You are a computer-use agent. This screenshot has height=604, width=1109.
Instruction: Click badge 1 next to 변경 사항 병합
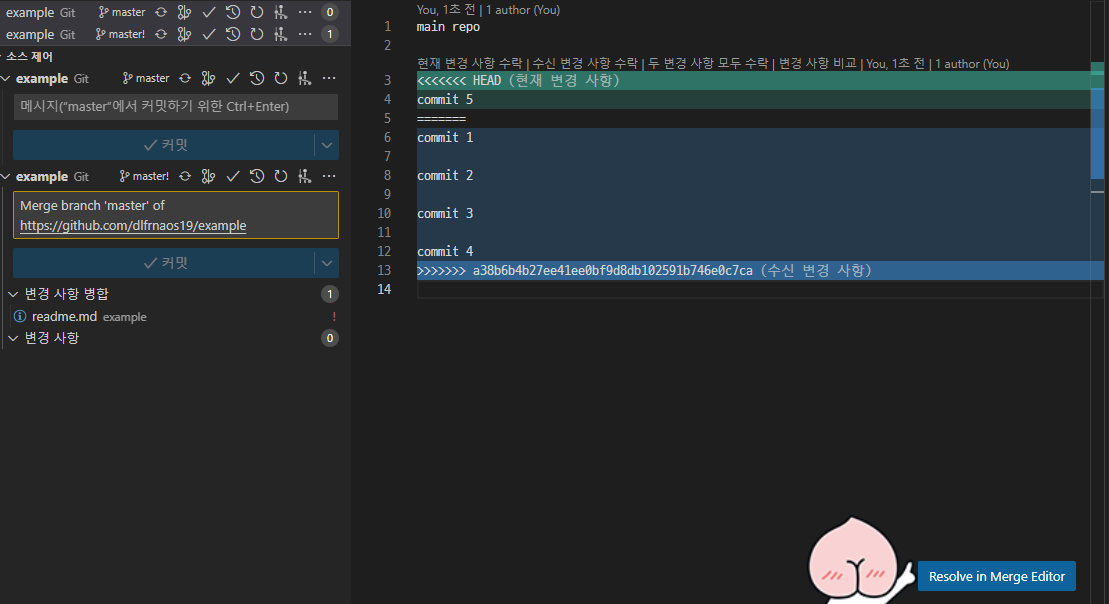330,294
